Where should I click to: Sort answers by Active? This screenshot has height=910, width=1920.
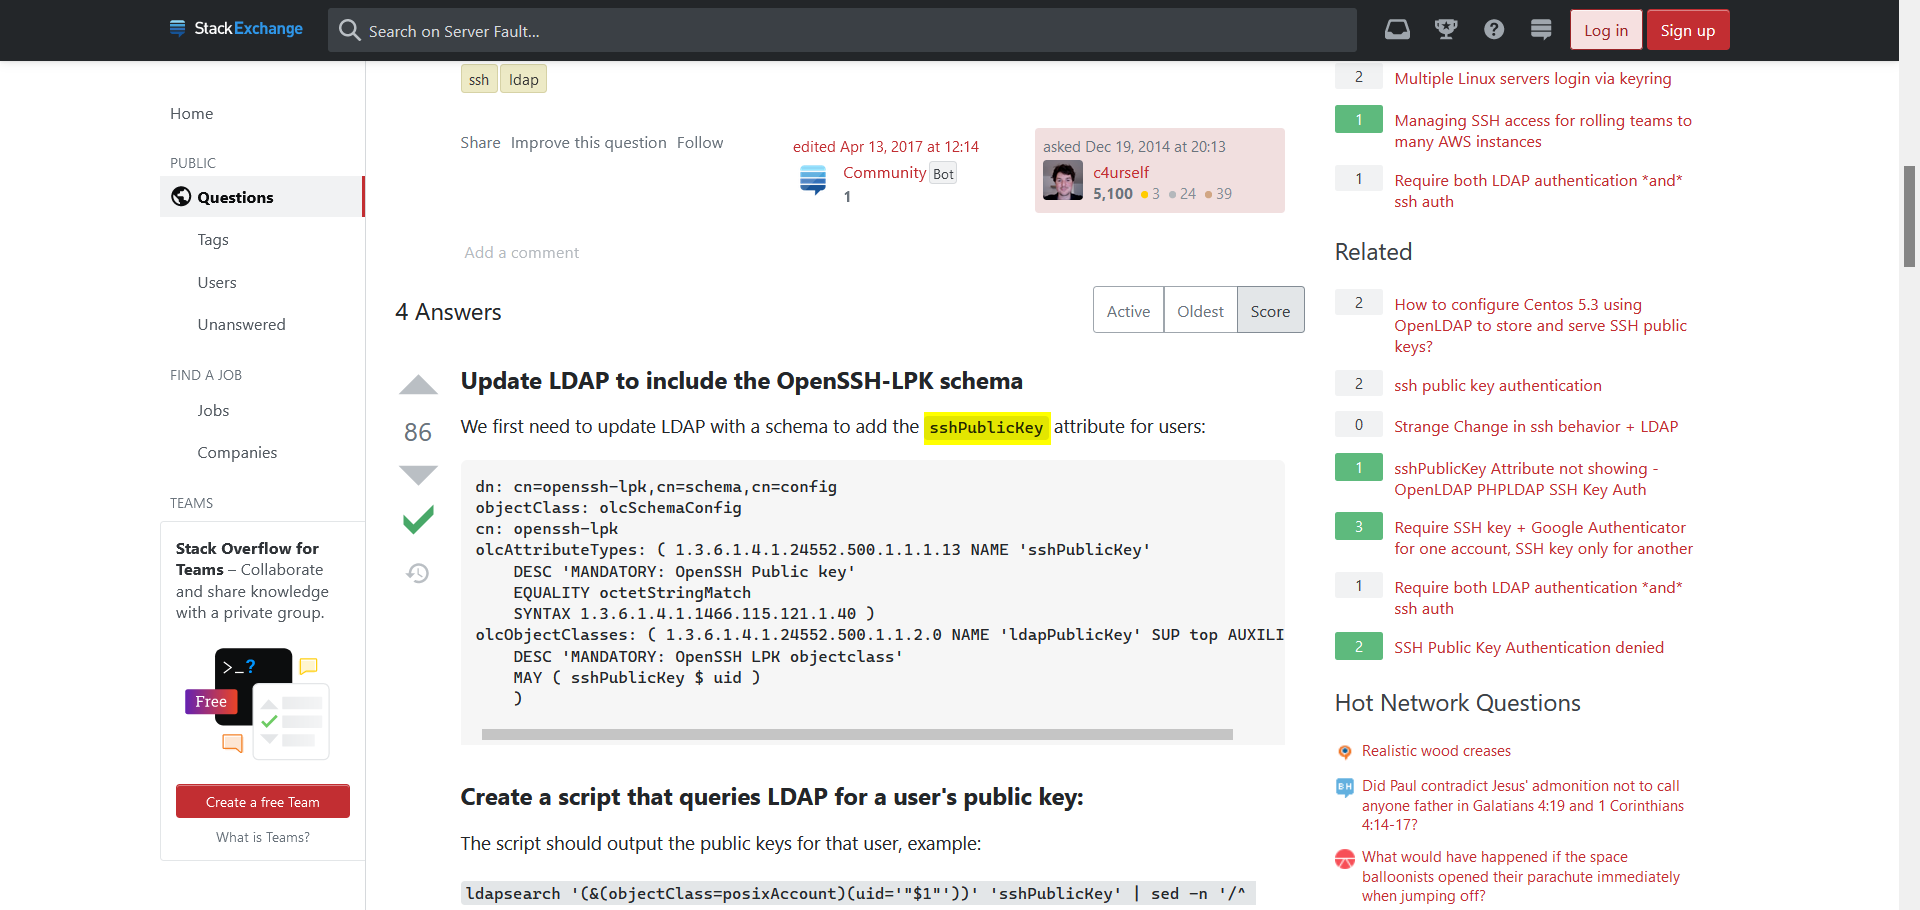[x=1128, y=311]
